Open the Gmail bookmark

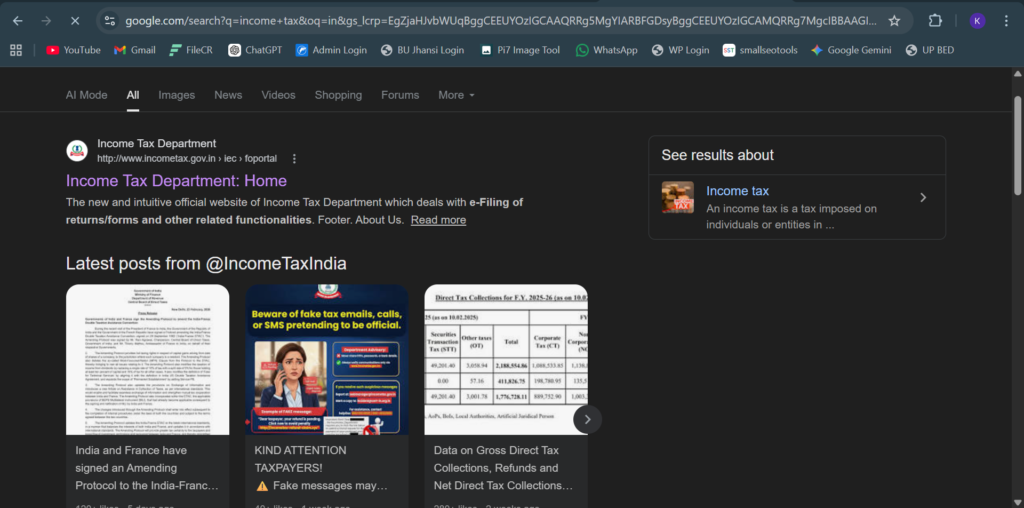134,50
